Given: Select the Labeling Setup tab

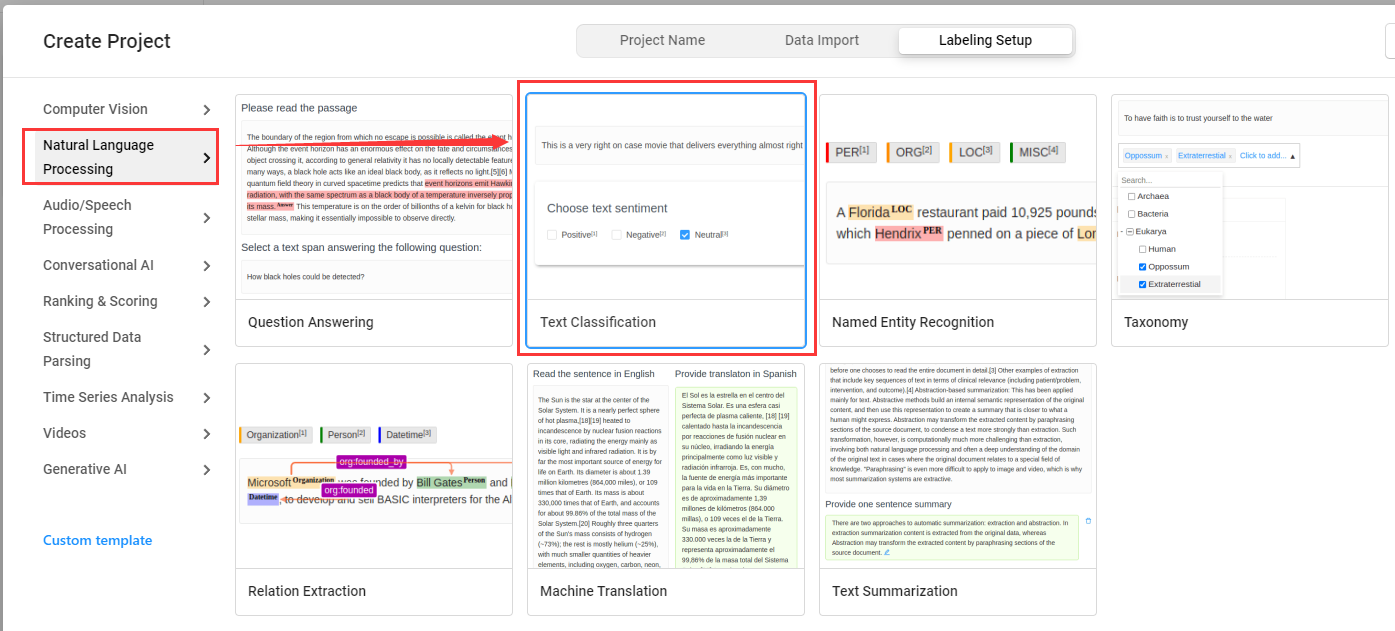Looking at the screenshot, I should [x=985, y=41].
